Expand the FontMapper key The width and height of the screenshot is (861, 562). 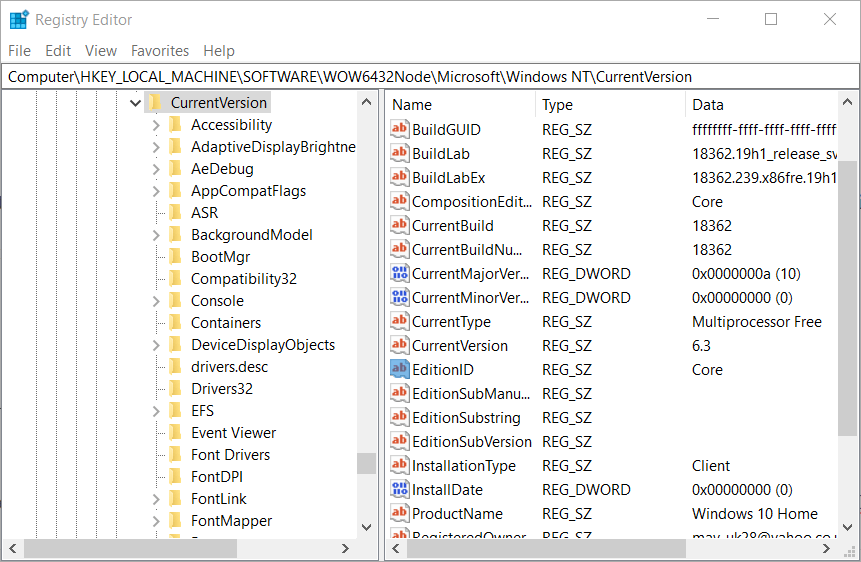pyautogui.click(x=156, y=521)
